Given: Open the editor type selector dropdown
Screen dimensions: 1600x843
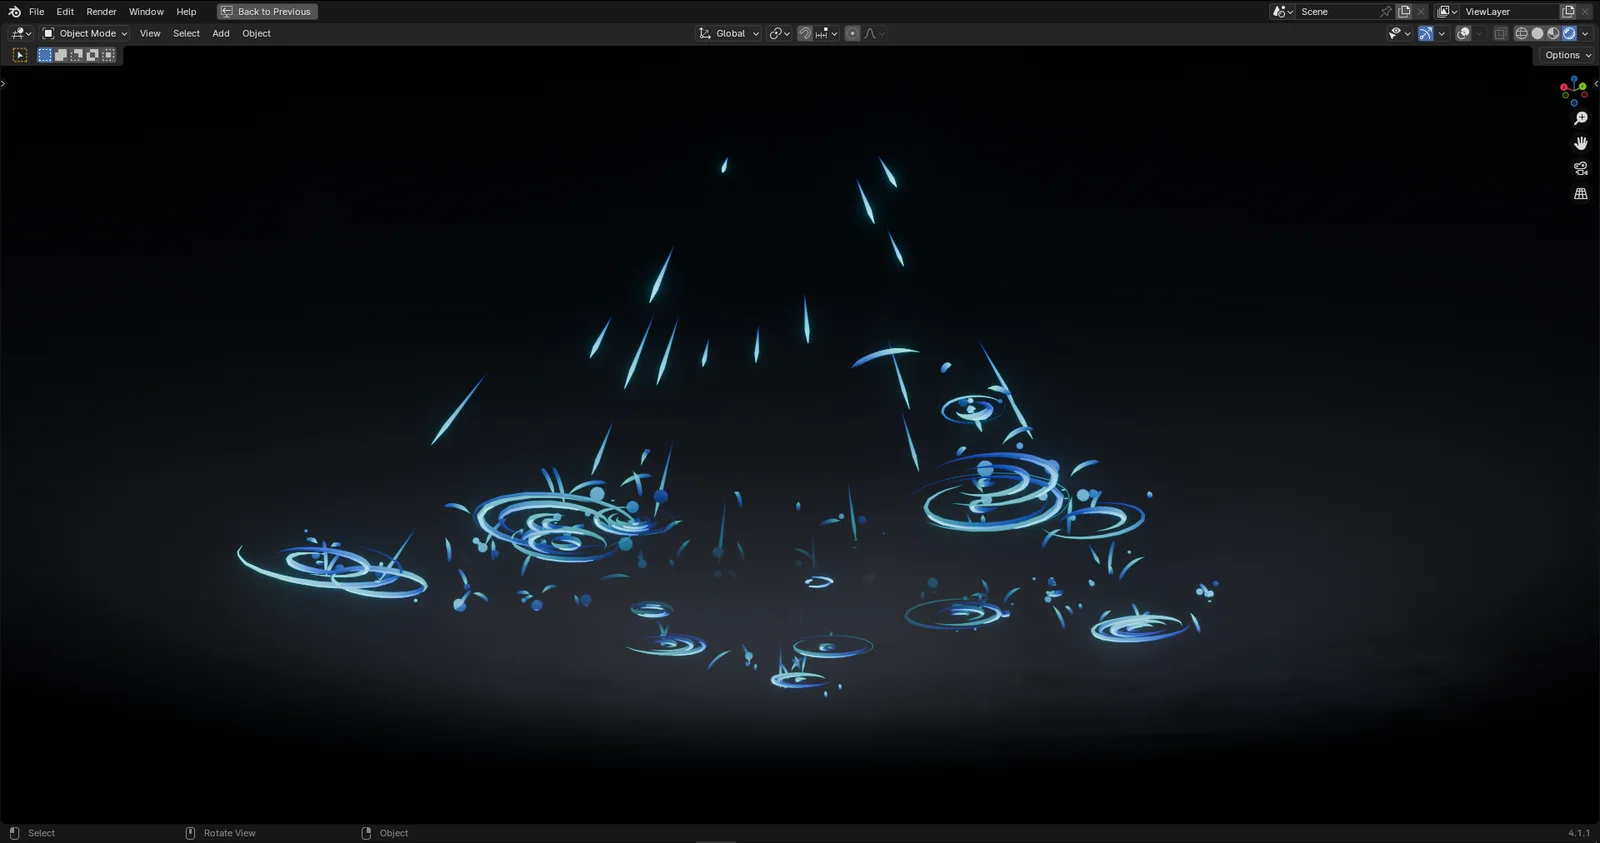Looking at the screenshot, I should pyautogui.click(x=21, y=34).
